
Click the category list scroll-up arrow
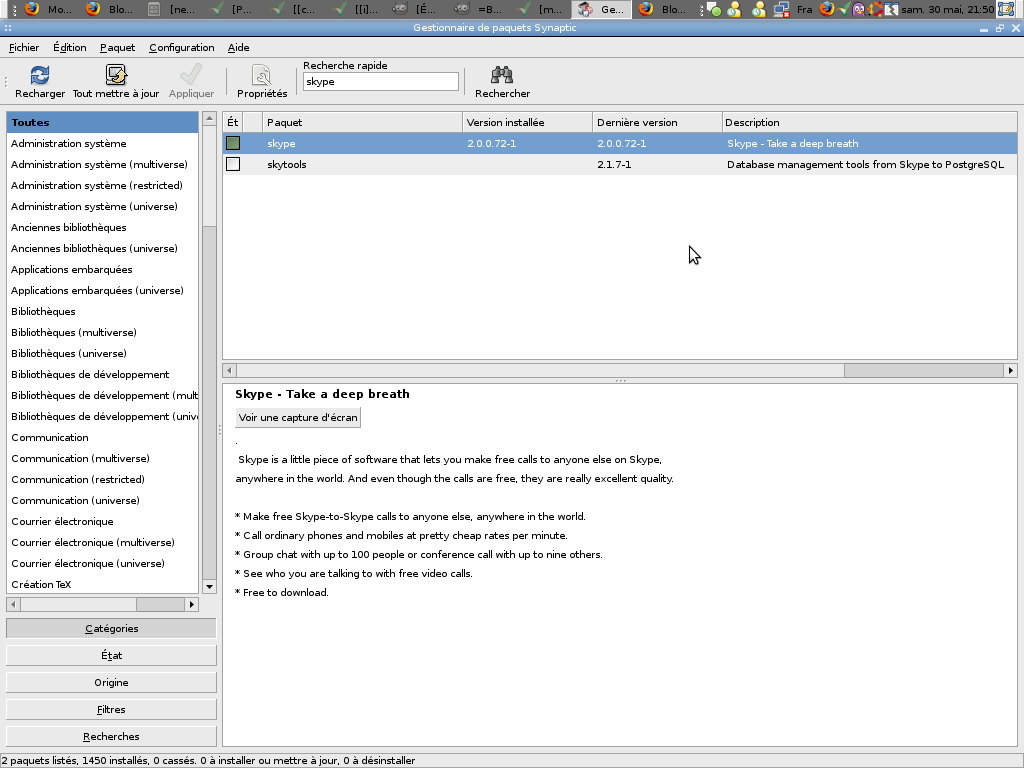click(x=209, y=118)
